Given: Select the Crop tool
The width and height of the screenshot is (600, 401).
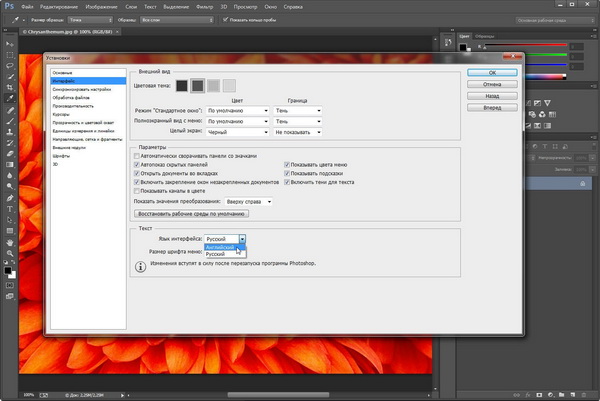Looking at the screenshot, I should point(9,87).
